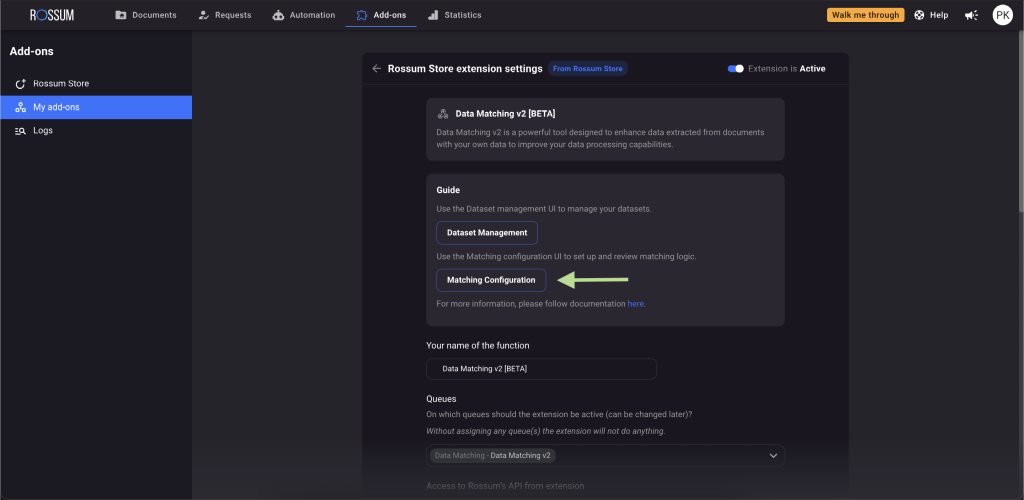Click the Rossum logo

coord(52,15)
